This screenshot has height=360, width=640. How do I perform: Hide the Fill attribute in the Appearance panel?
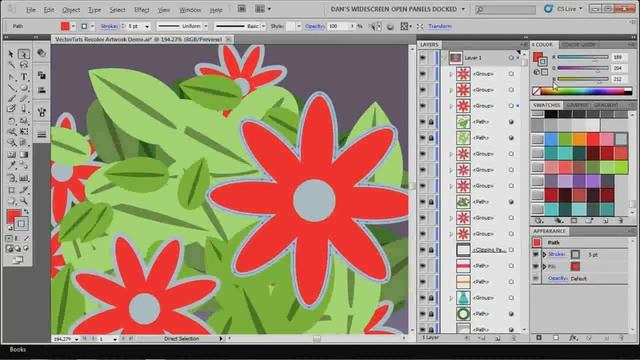(x=536, y=267)
